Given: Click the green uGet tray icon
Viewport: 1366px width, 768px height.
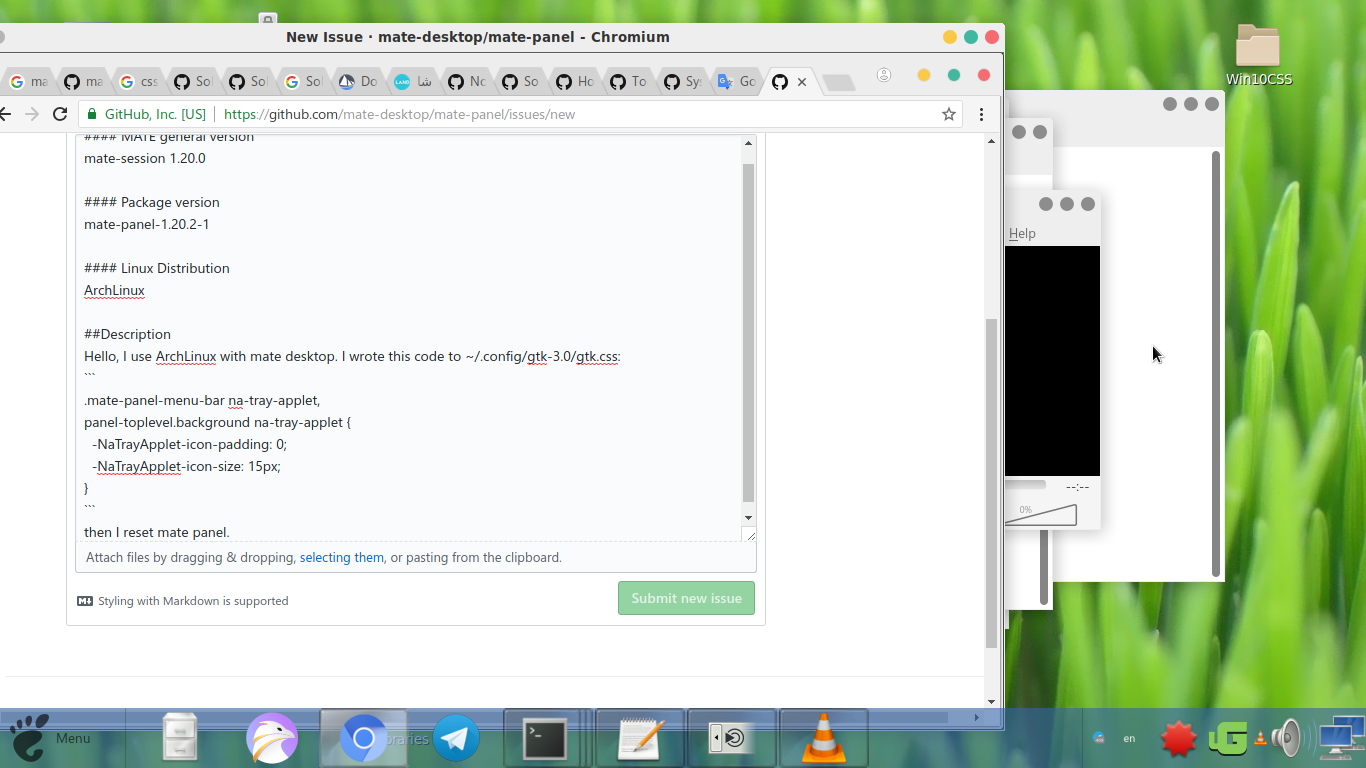Looking at the screenshot, I should (x=1227, y=739).
